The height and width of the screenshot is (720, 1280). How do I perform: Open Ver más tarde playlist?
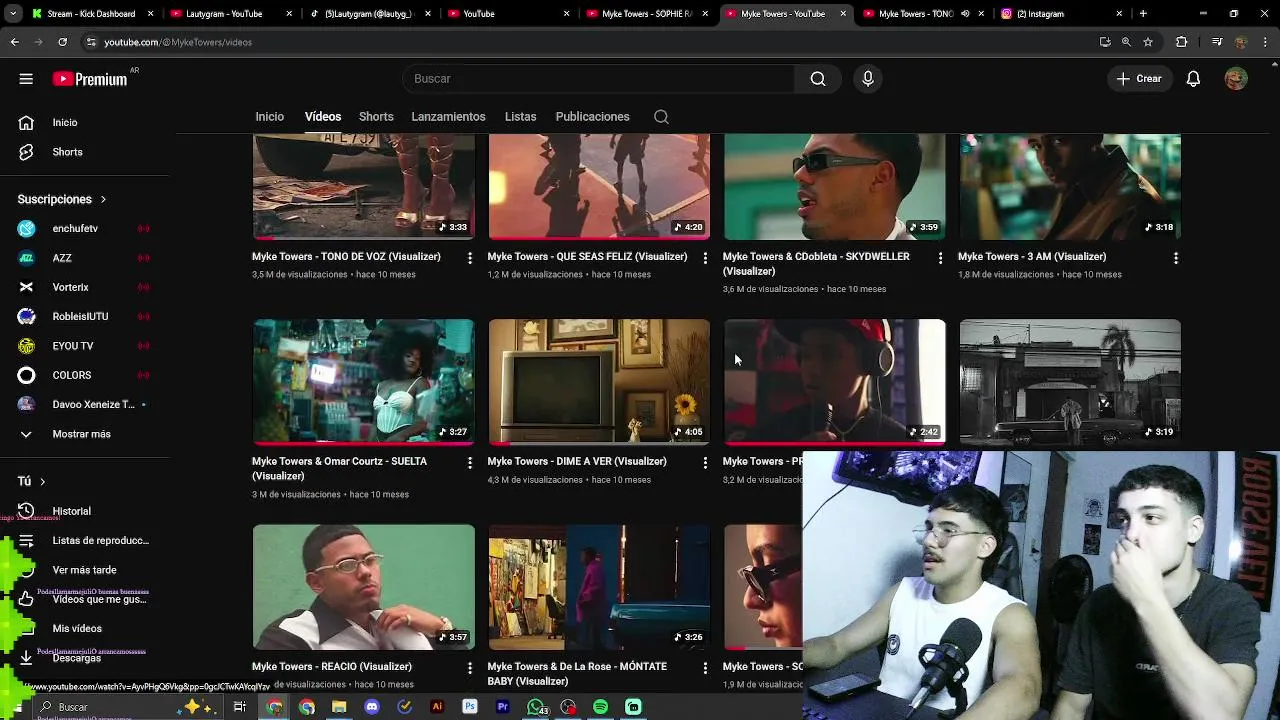click(84, 570)
